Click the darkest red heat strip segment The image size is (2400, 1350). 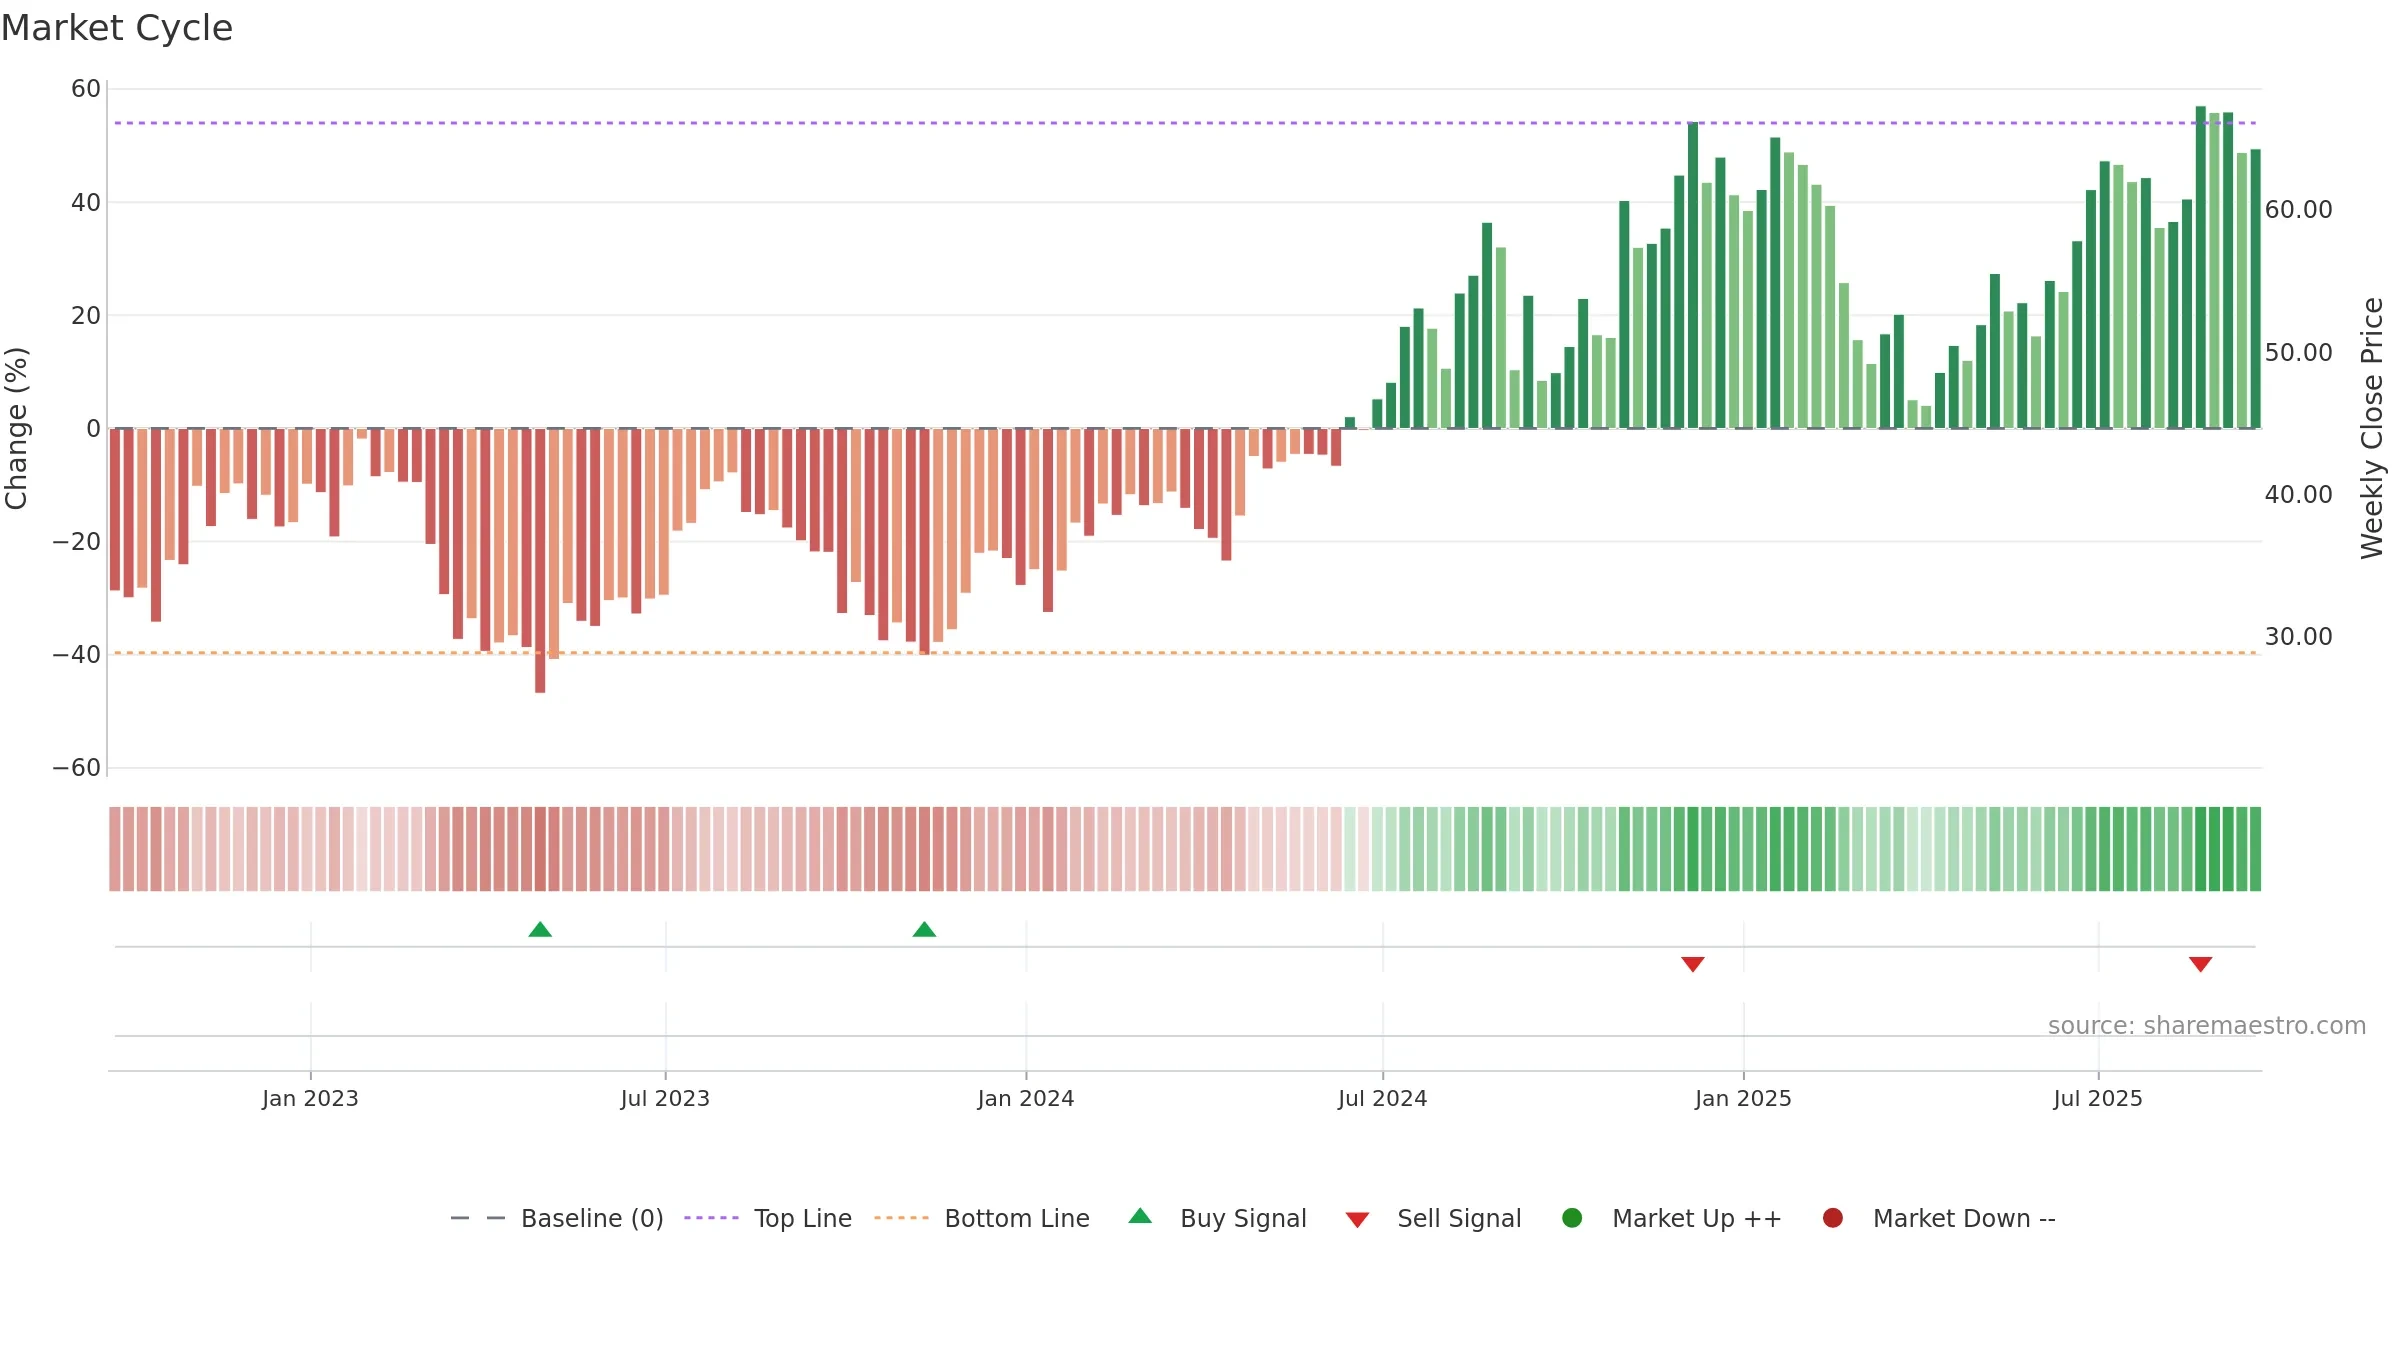click(x=540, y=849)
